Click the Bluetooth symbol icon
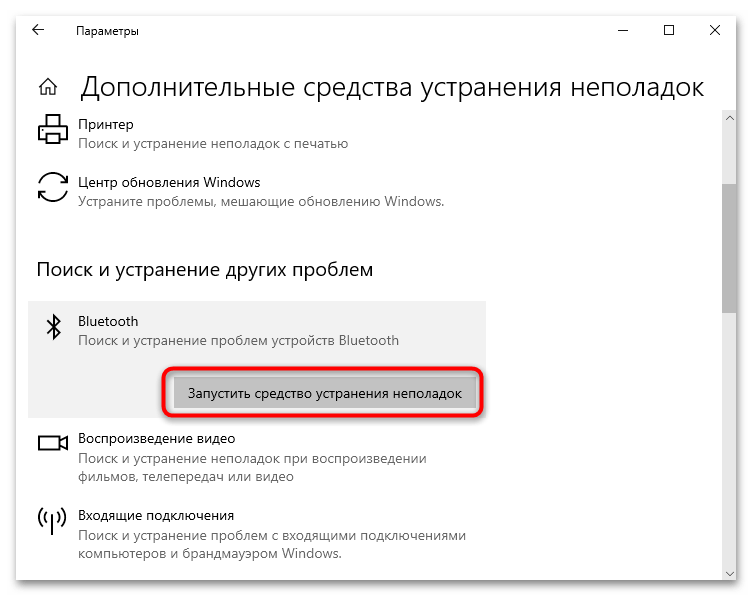 click(x=53, y=327)
